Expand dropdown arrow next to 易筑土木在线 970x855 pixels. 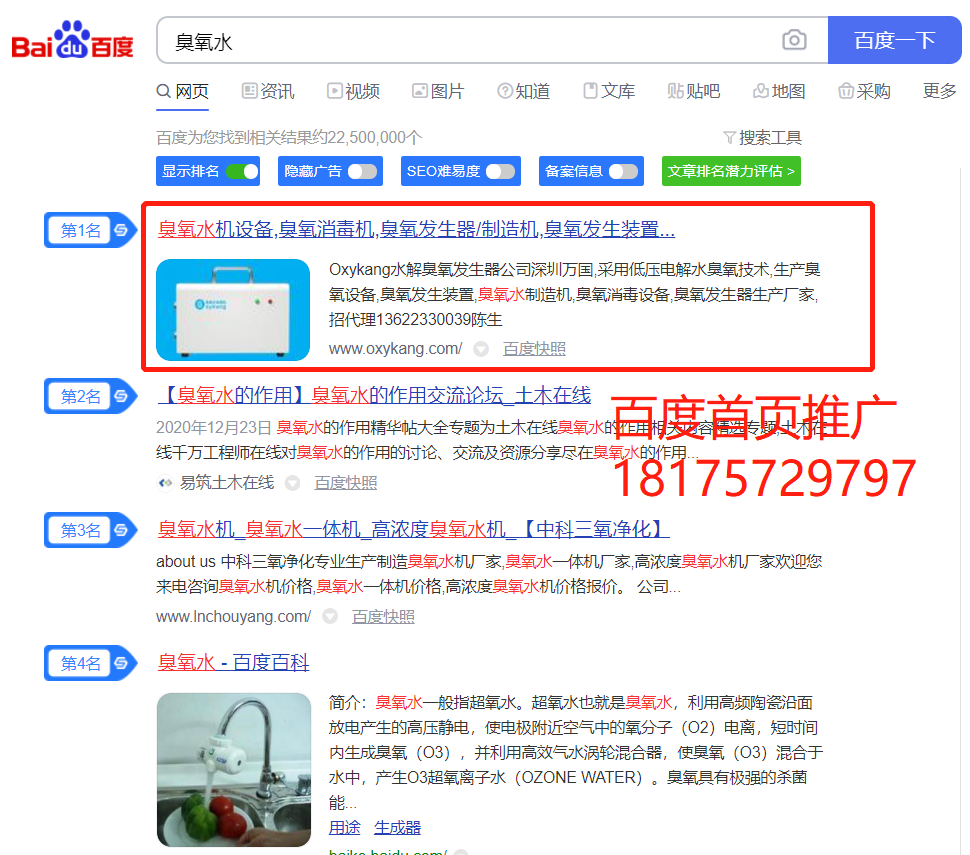tap(292, 483)
